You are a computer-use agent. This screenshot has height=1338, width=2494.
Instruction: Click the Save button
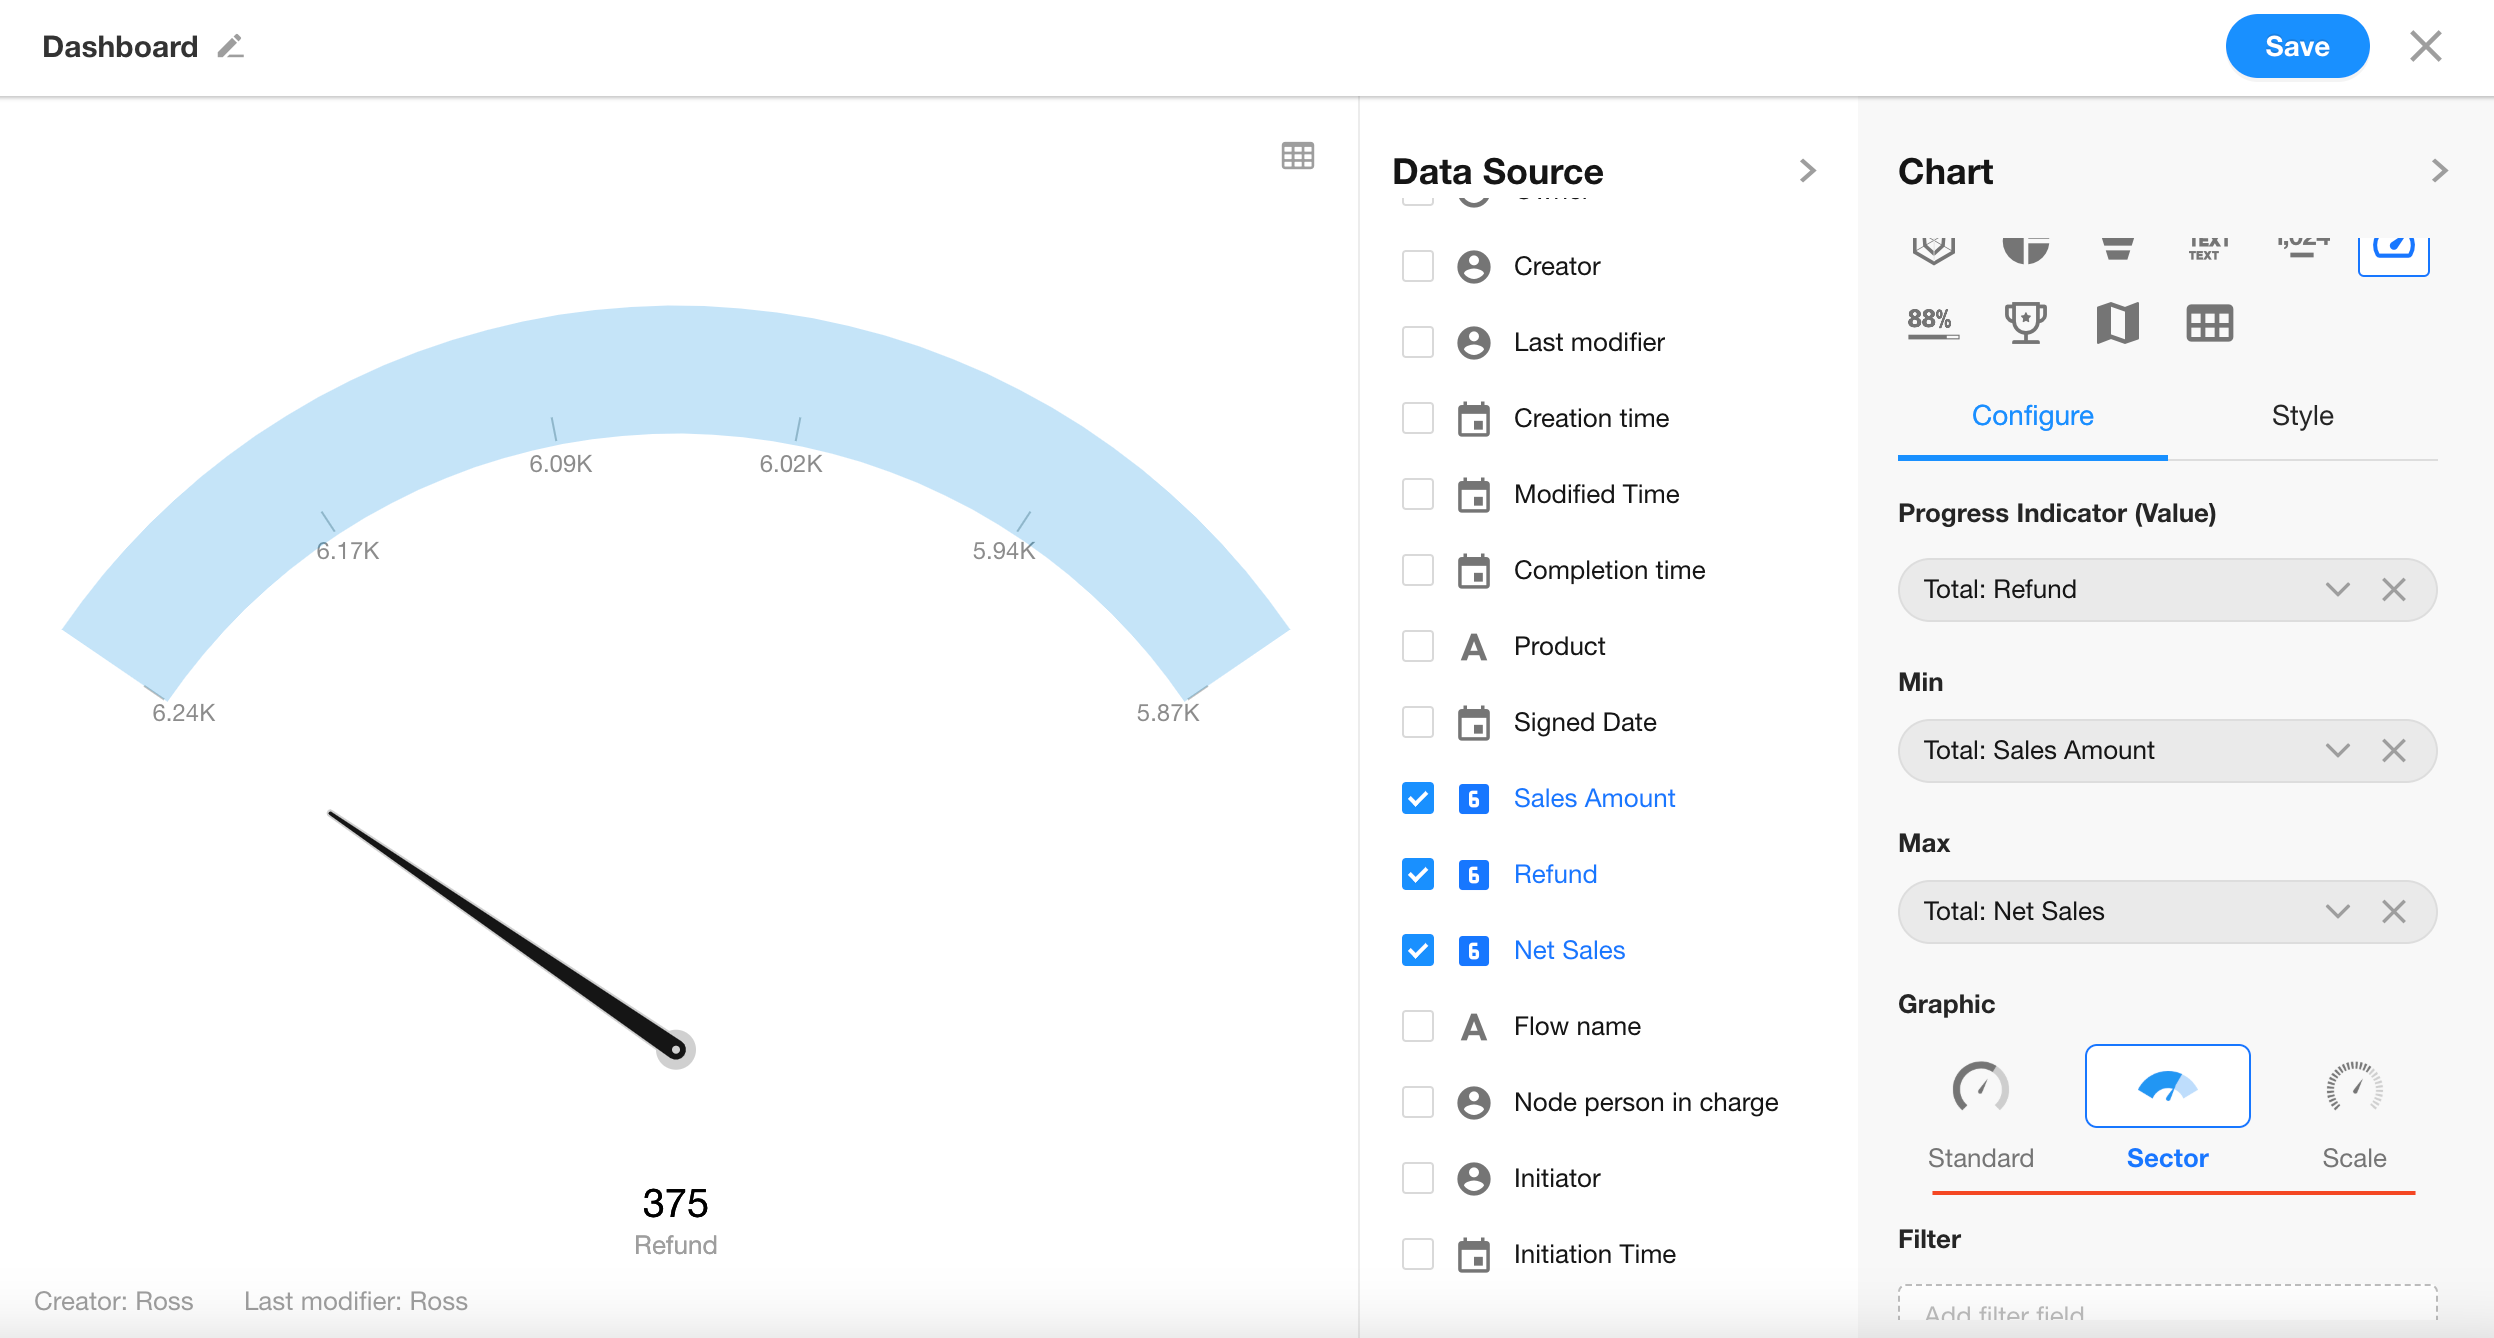pos(2296,47)
